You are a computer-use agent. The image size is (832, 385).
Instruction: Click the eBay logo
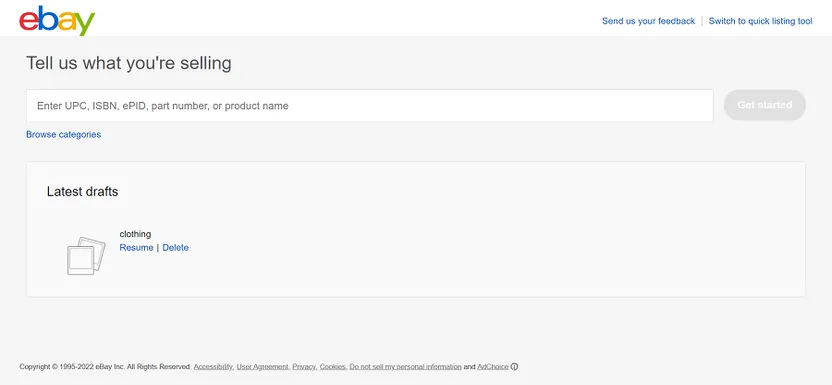coord(57,21)
